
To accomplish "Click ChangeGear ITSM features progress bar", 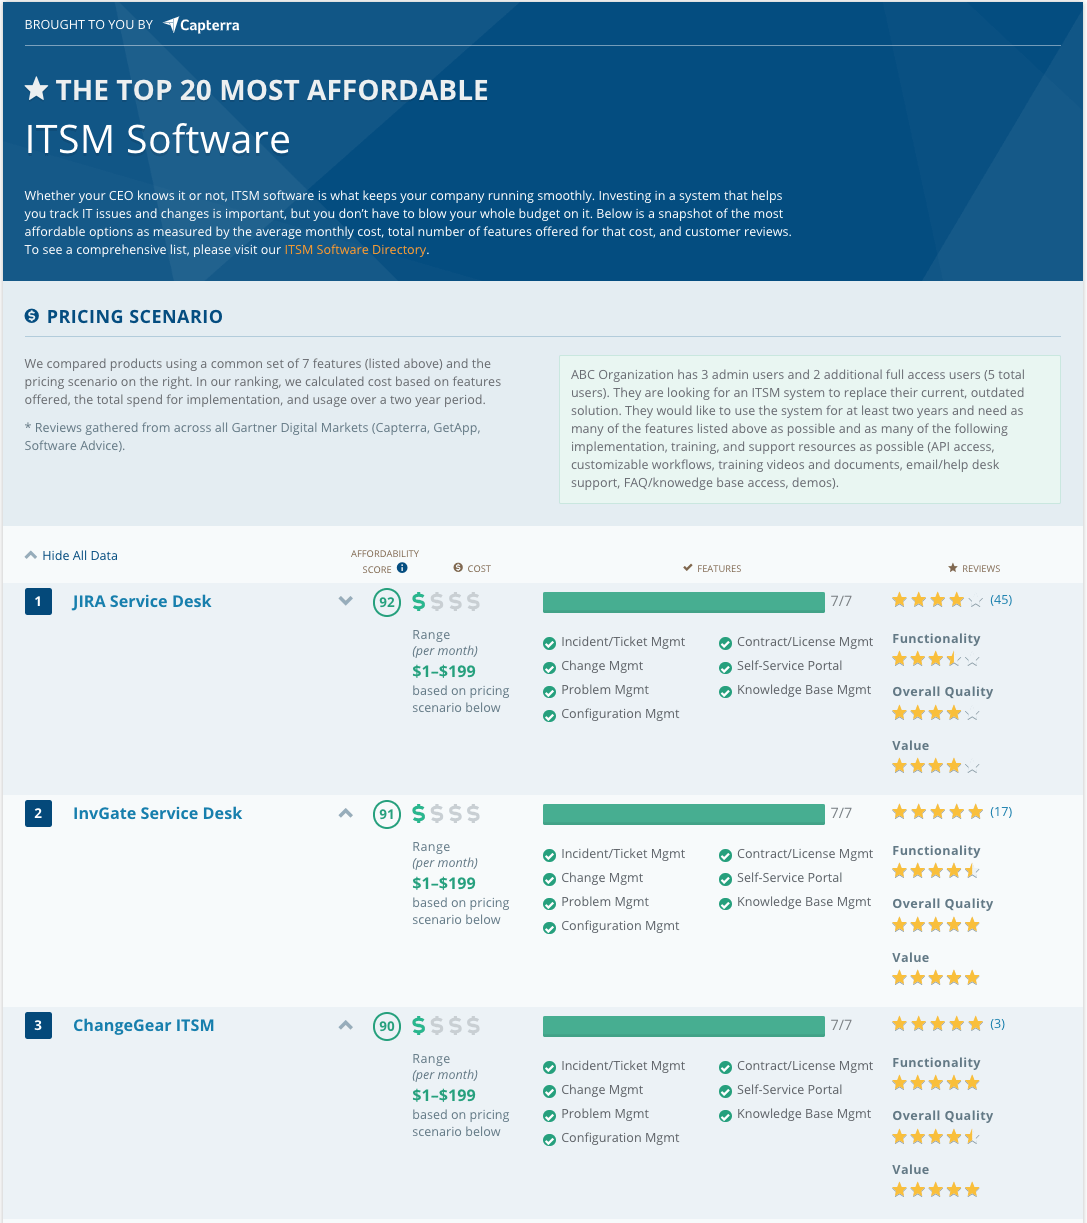I will [684, 1026].
